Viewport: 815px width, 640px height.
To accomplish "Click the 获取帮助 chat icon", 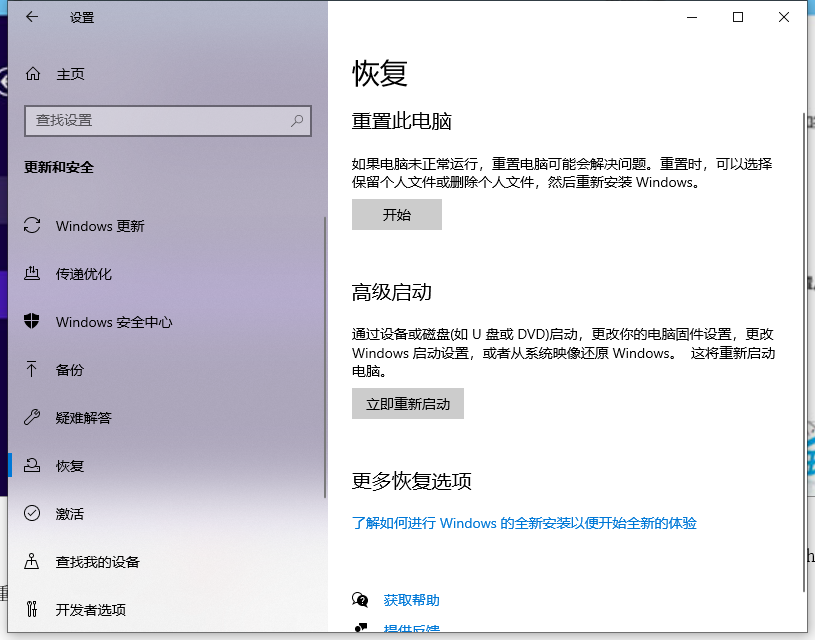I will click(x=360, y=600).
